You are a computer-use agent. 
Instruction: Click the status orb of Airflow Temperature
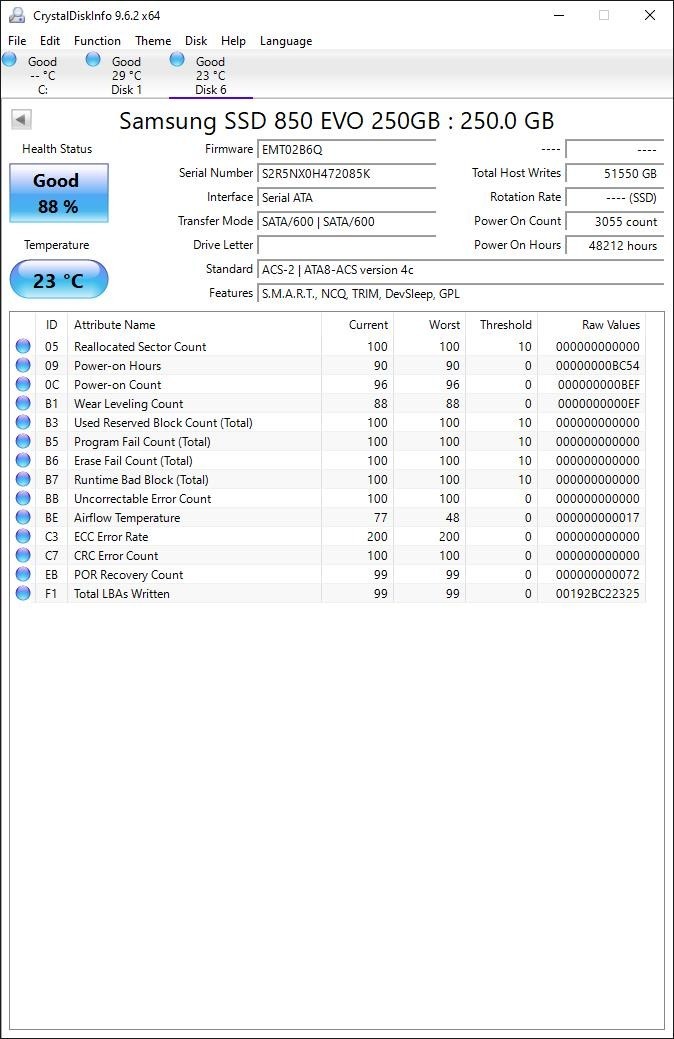[23, 517]
